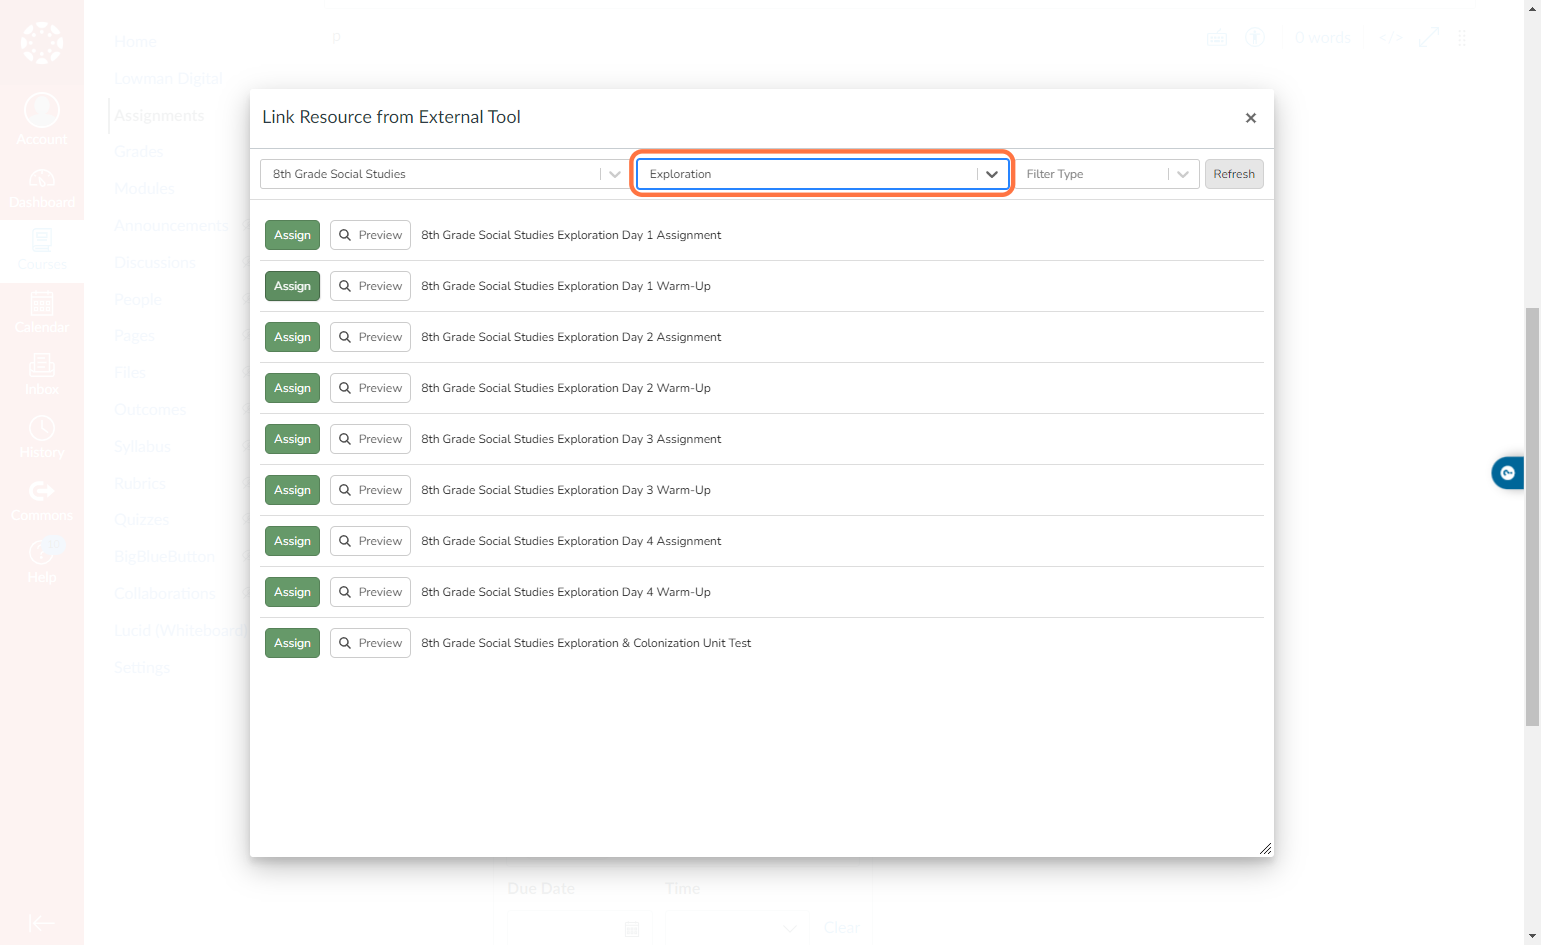Assign Exploration Day 1 Warm-Up
This screenshot has height=945, width=1541.
pos(292,286)
